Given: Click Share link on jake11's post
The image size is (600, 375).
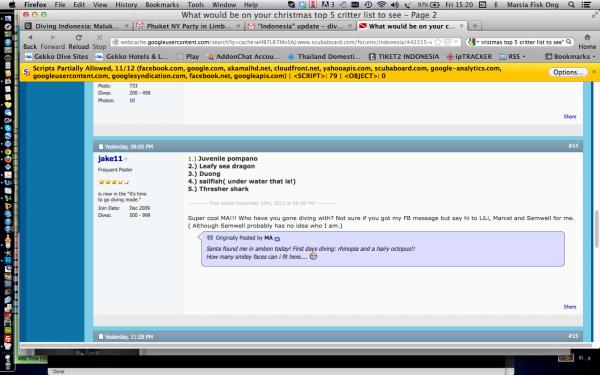Looking at the screenshot, I should tap(570, 307).
